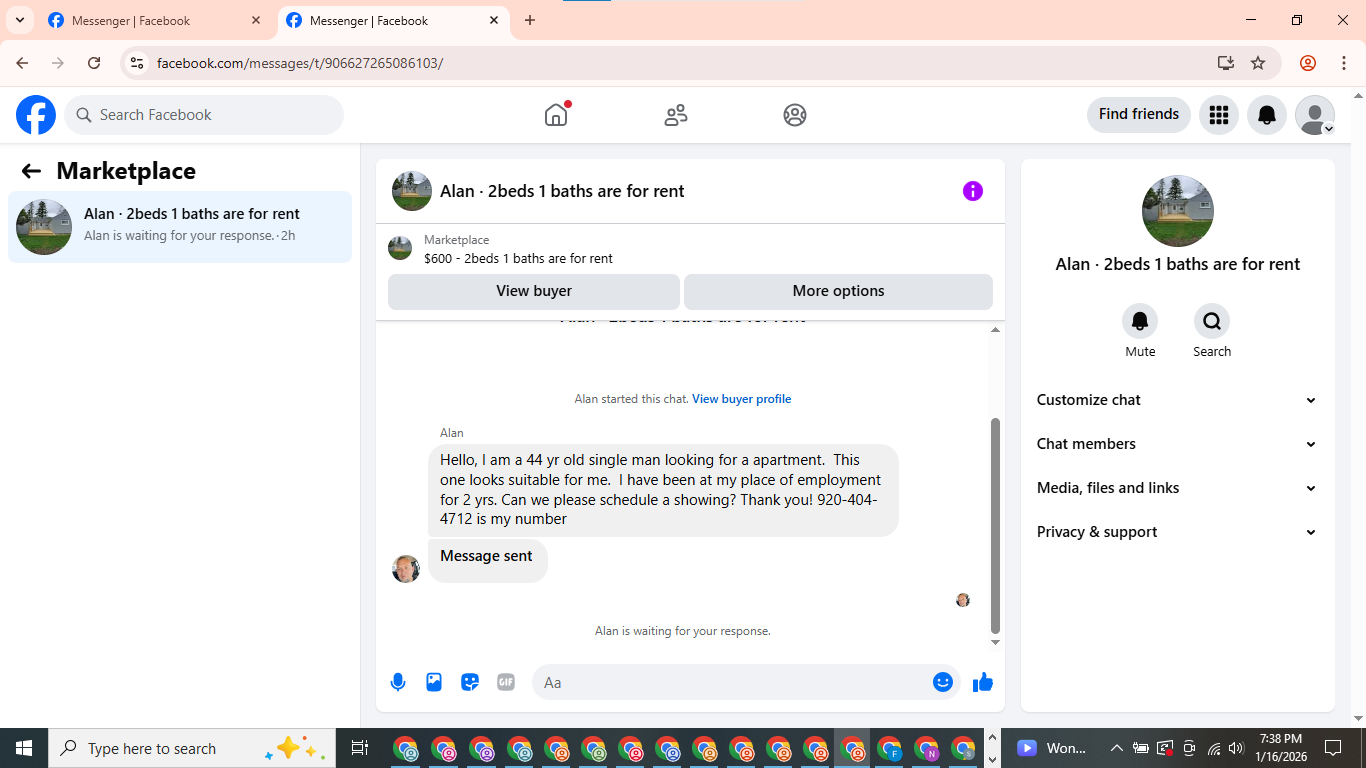Viewport: 1366px width, 768px height.
Task: Click the small Marketplace listing thumbnail
Action: click(x=400, y=248)
